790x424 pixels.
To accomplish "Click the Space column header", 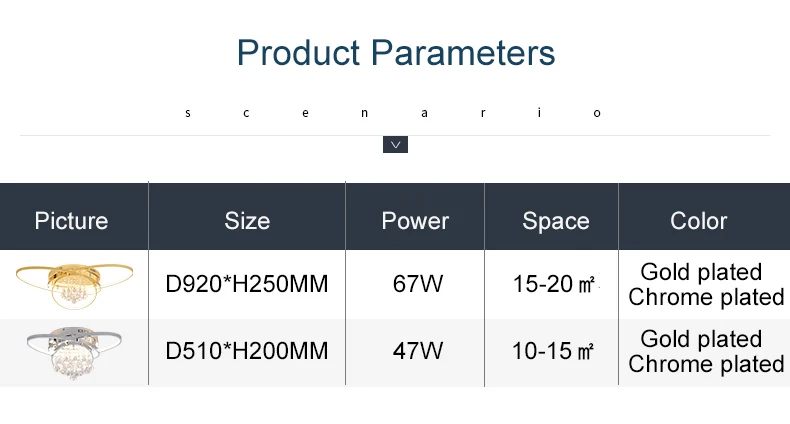I will click(556, 221).
